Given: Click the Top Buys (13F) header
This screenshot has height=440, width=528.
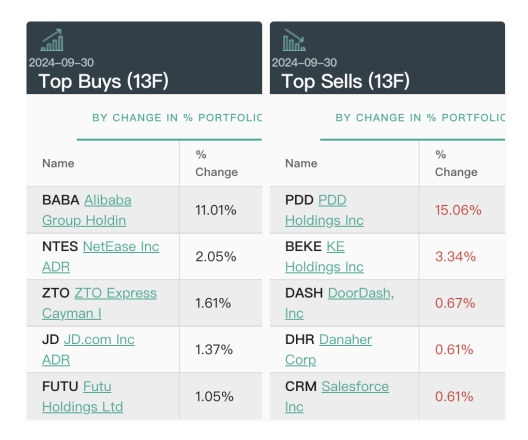Looking at the screenshot, I should tap(103, 81).
